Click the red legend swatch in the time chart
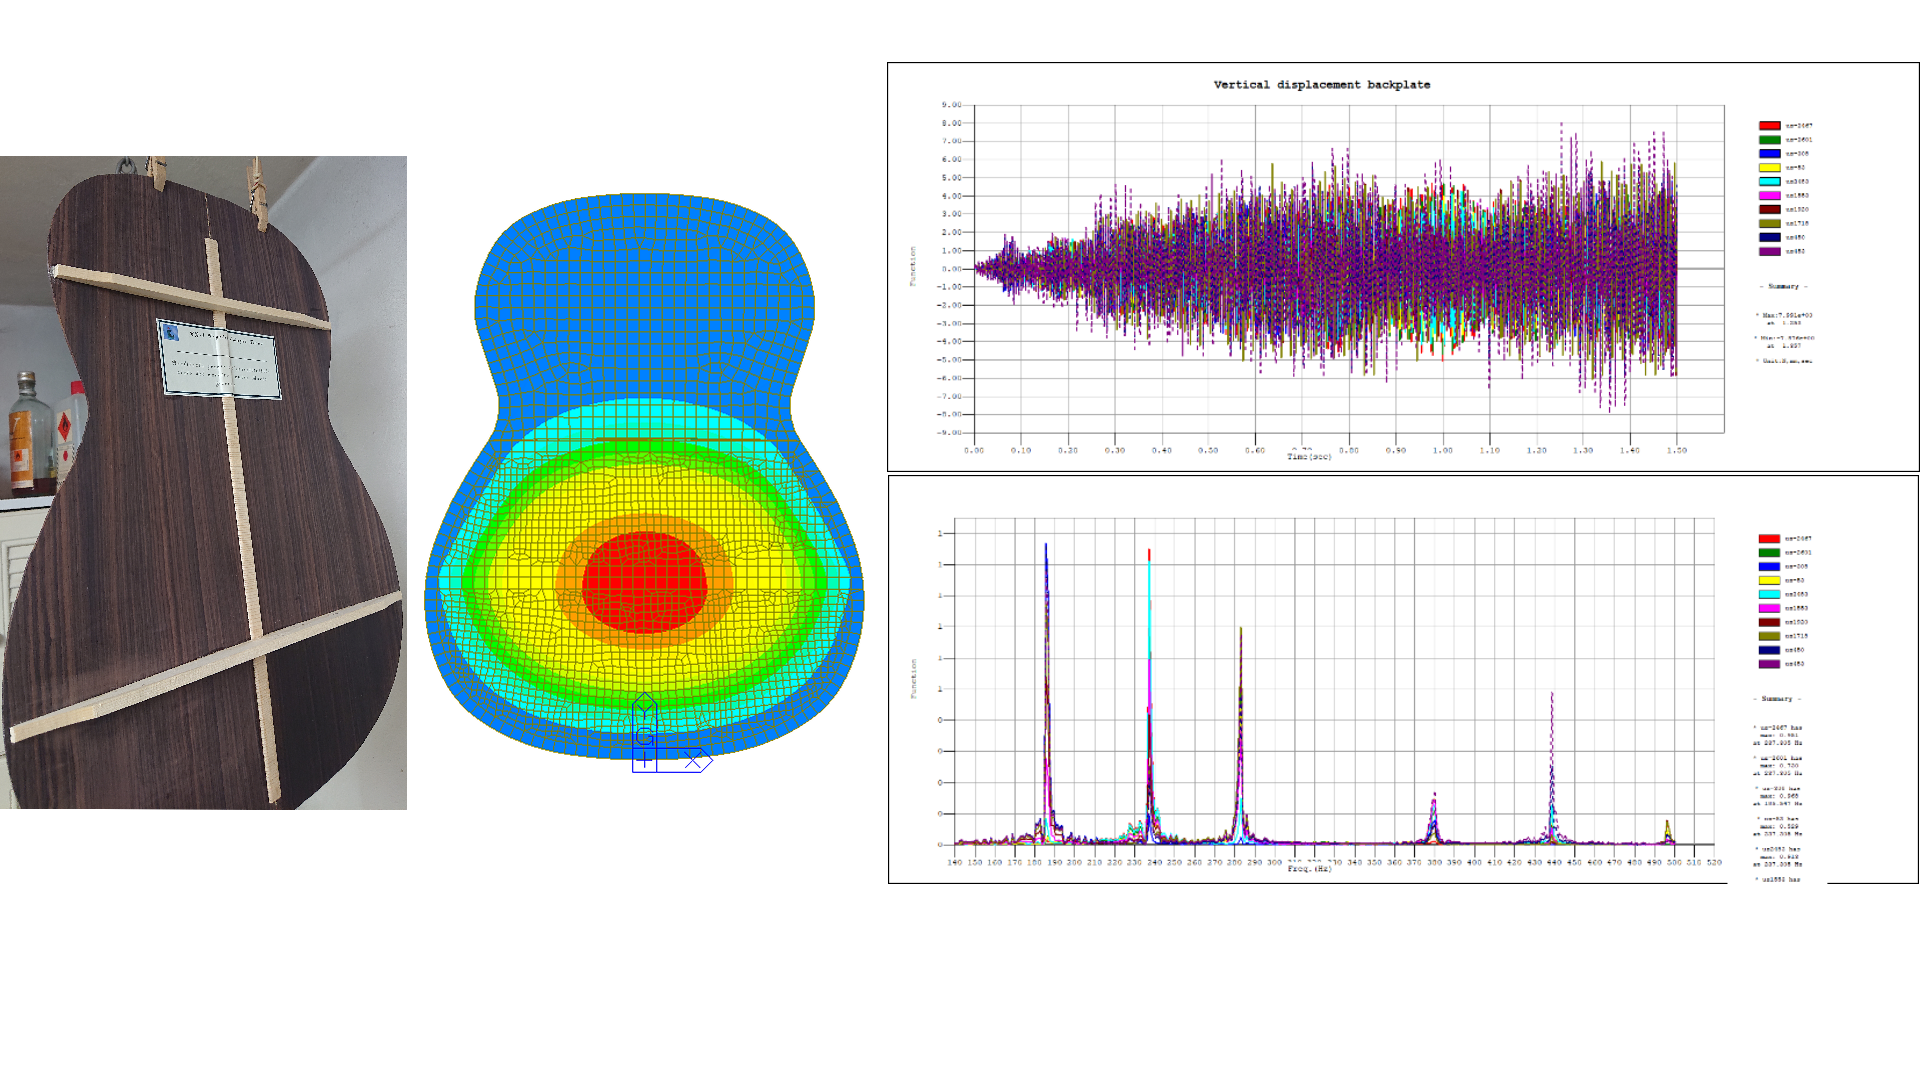 click(x=1769, y=126)
